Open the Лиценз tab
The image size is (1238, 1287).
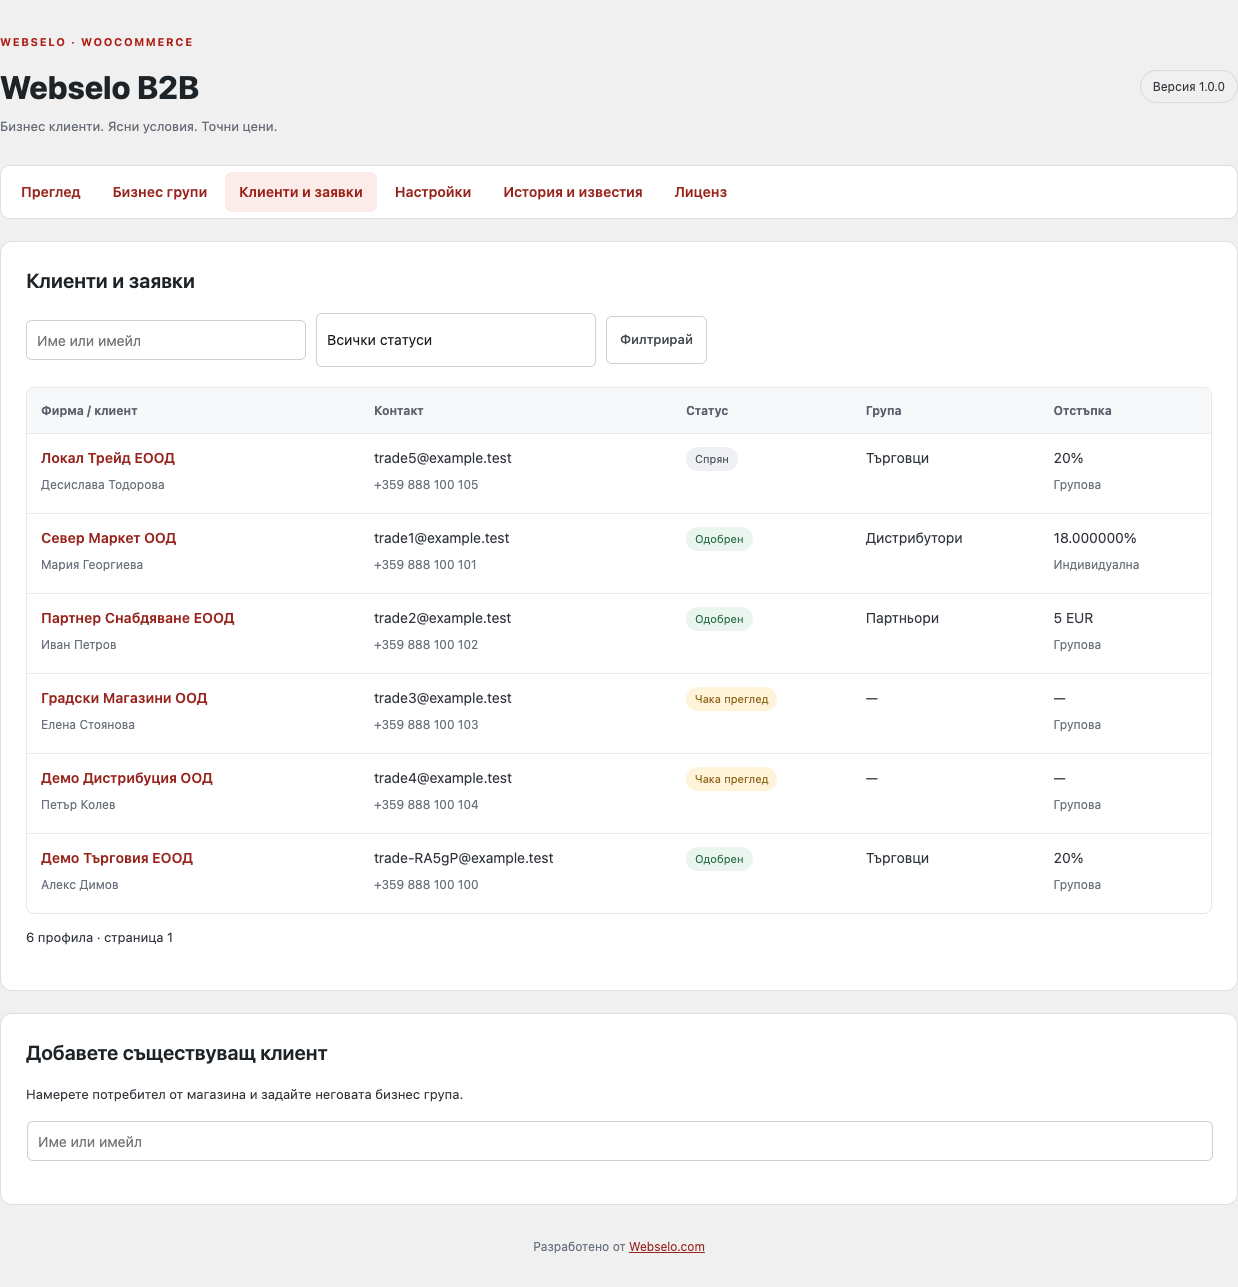pyautogui.click(x=701, y=192)
